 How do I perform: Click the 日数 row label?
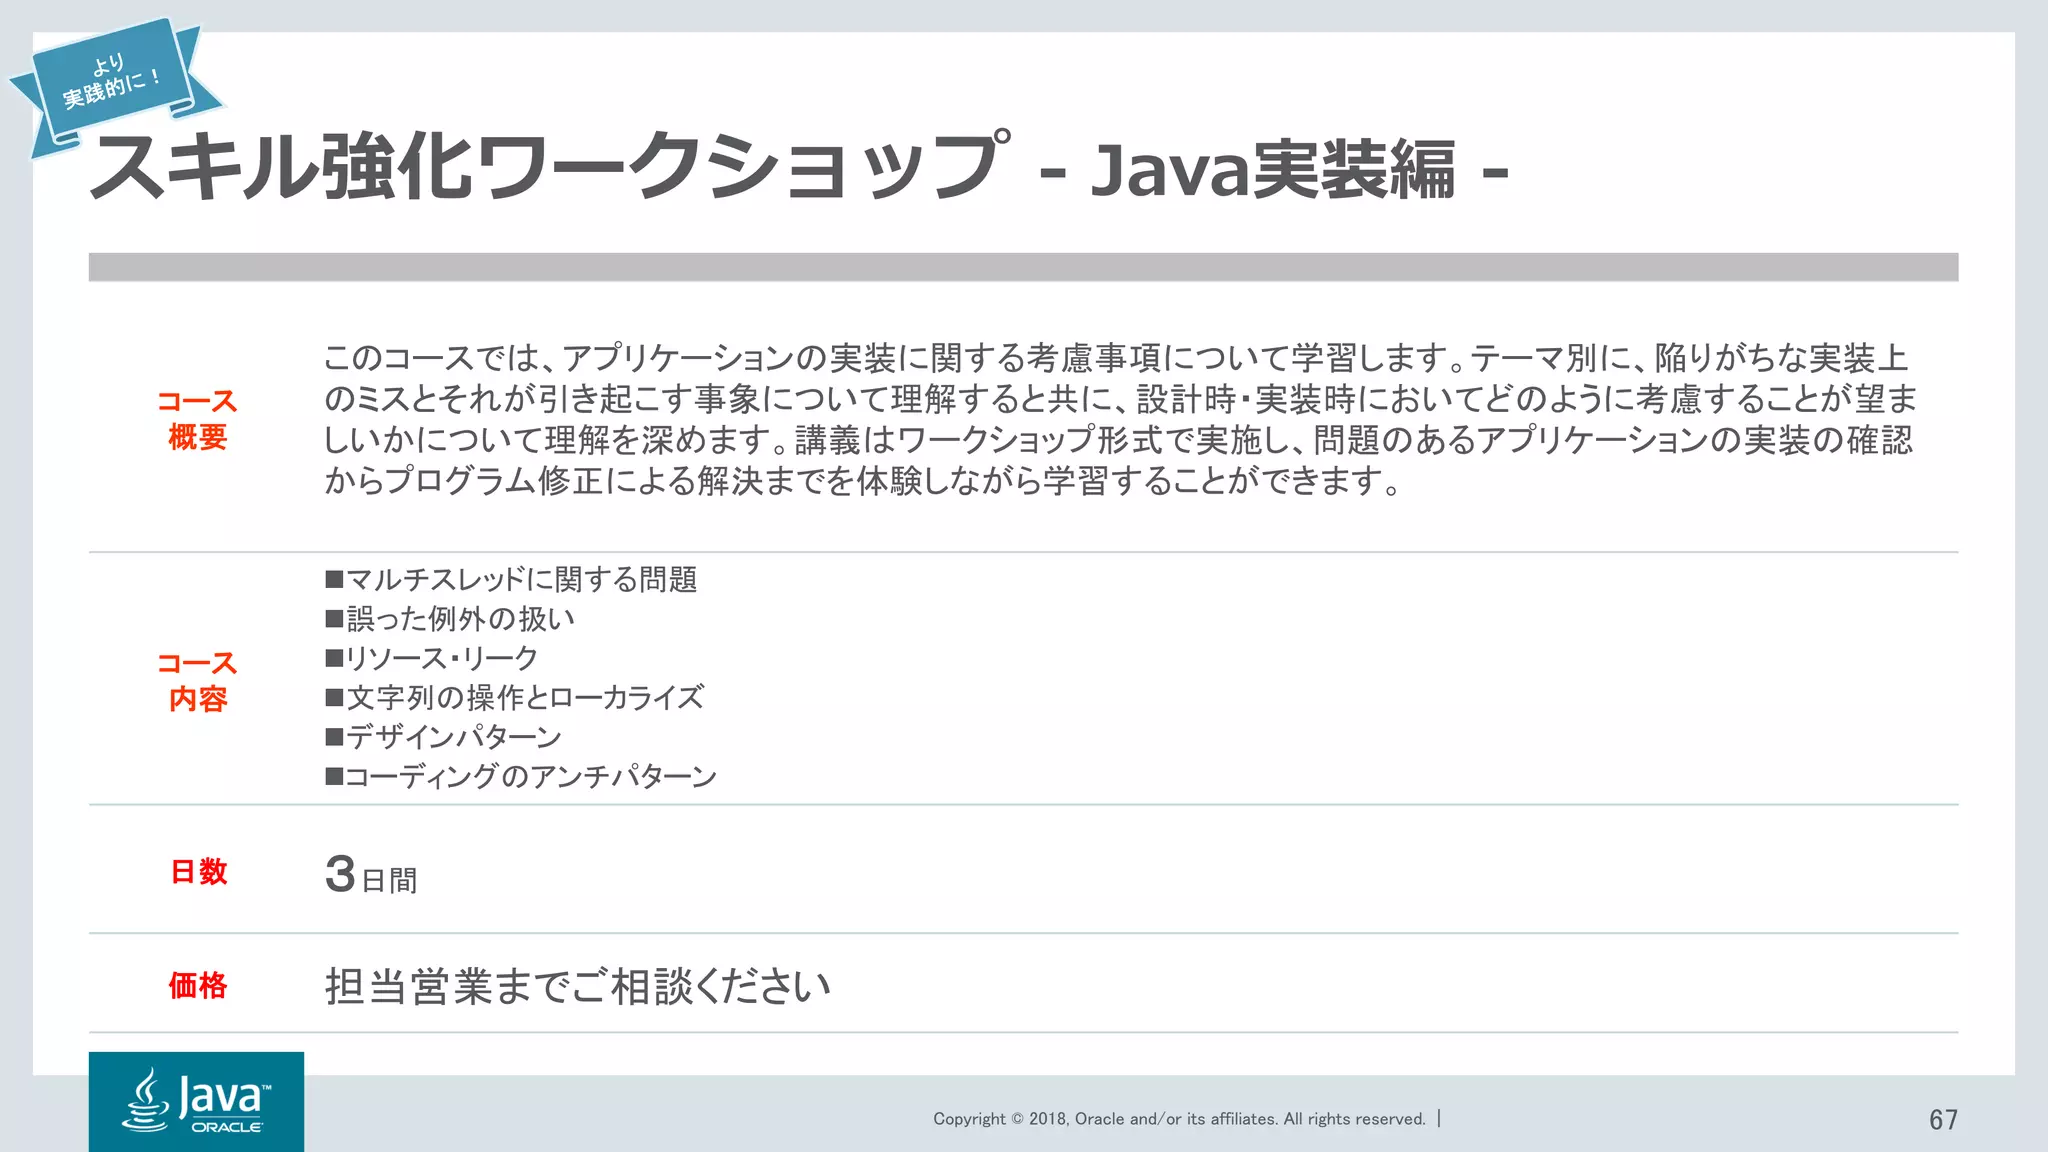click(198, 871)
